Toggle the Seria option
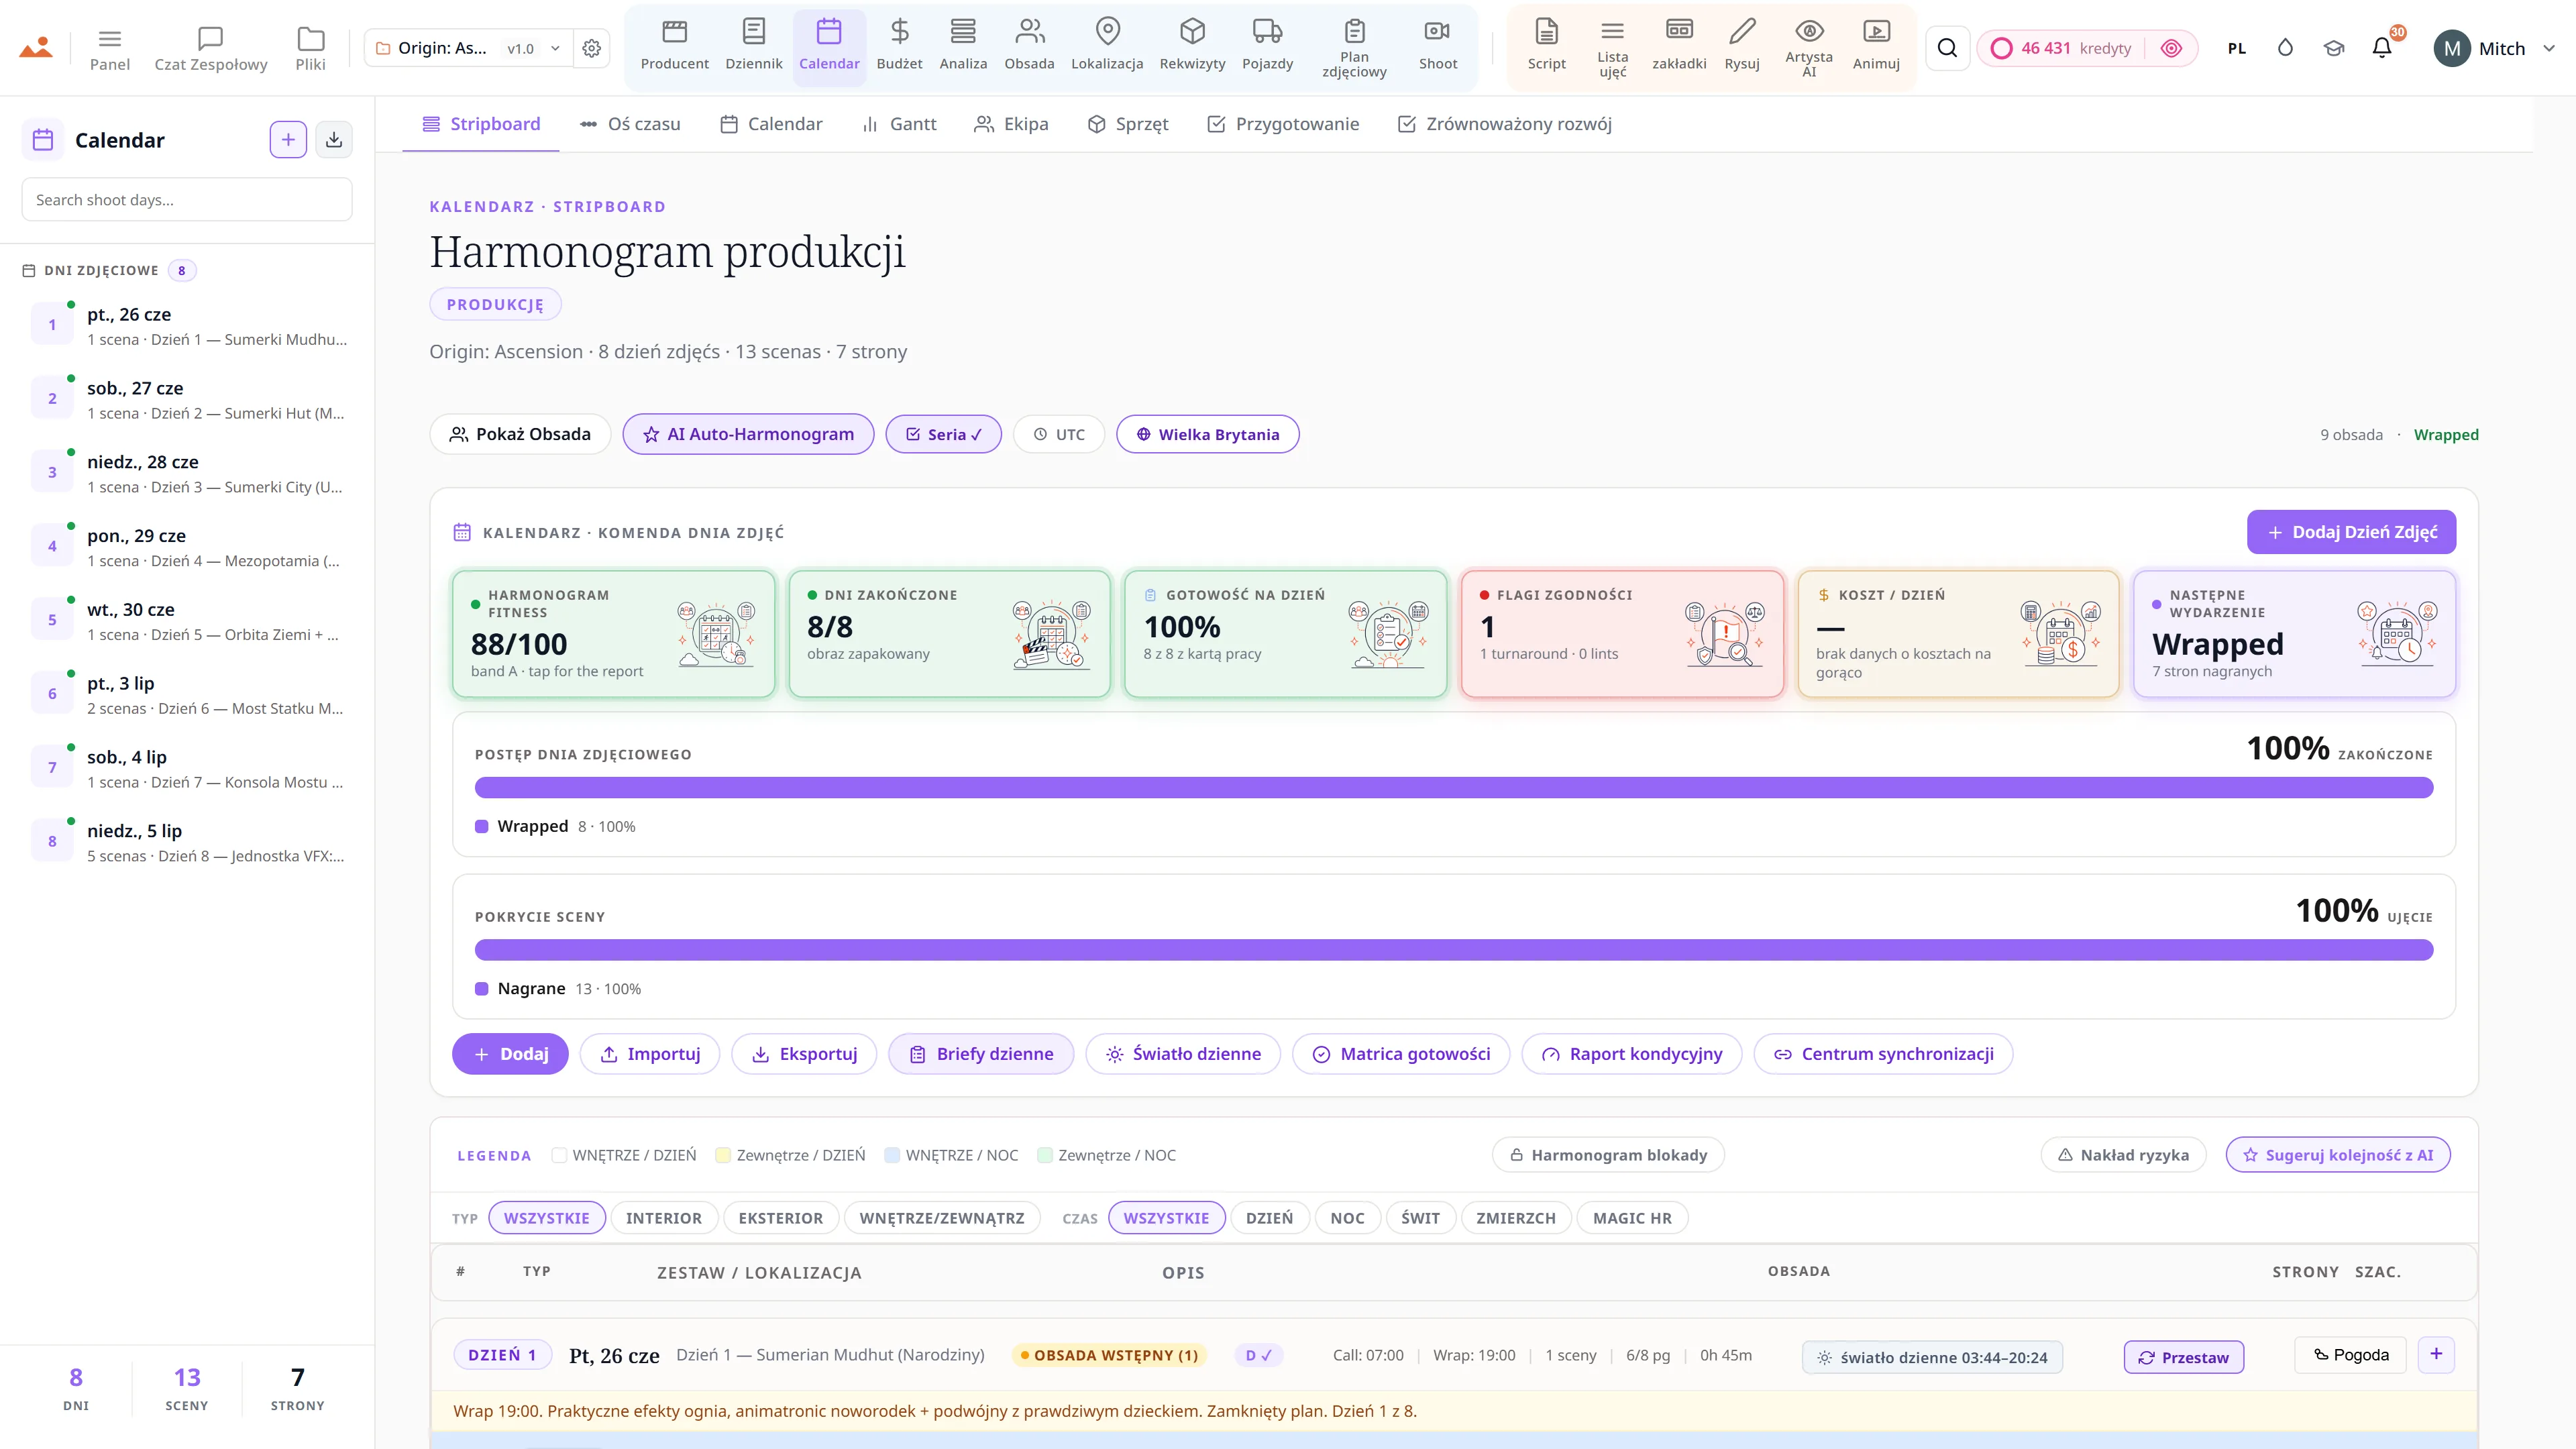The height and width of the screenshot is (1449, 2576). (943, 434)
